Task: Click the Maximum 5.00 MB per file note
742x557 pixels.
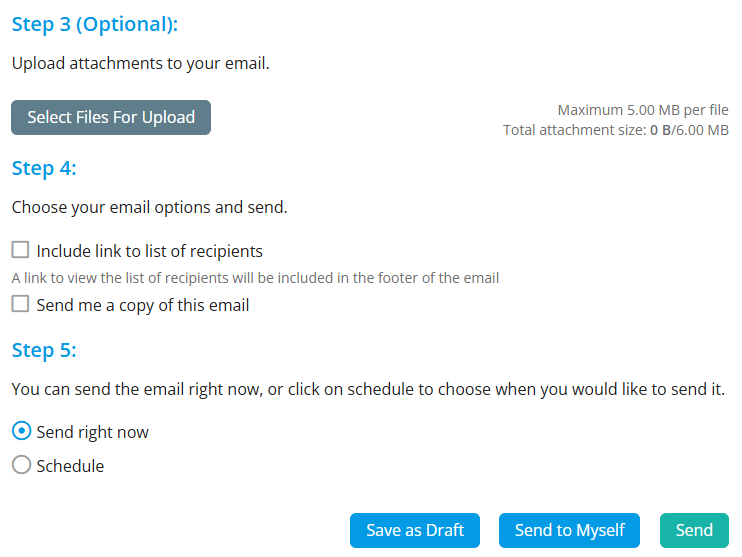Action: coord(643,110)
